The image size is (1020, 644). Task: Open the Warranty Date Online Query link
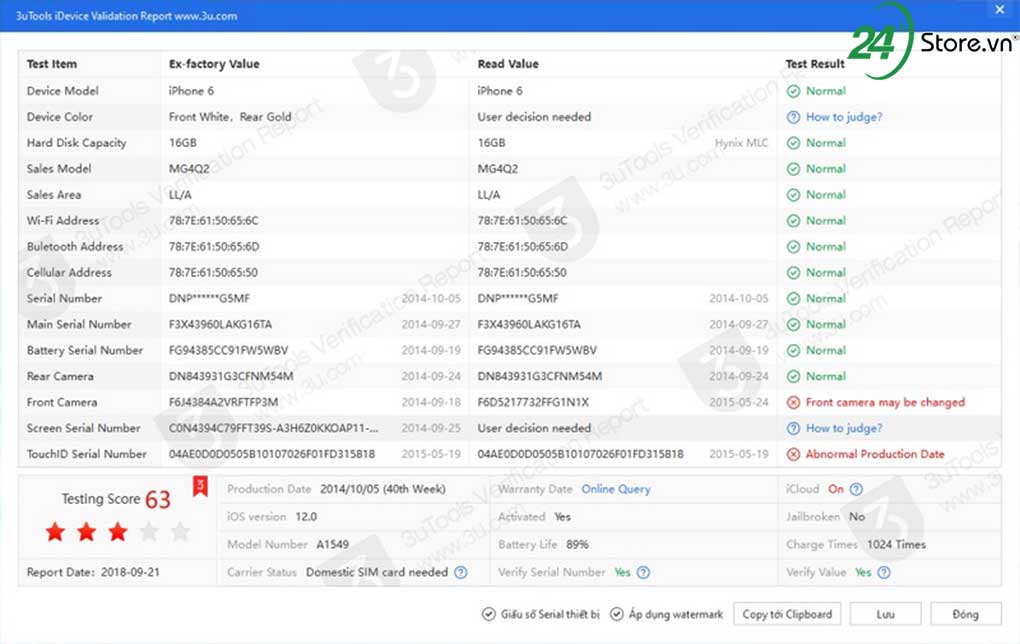616,489
